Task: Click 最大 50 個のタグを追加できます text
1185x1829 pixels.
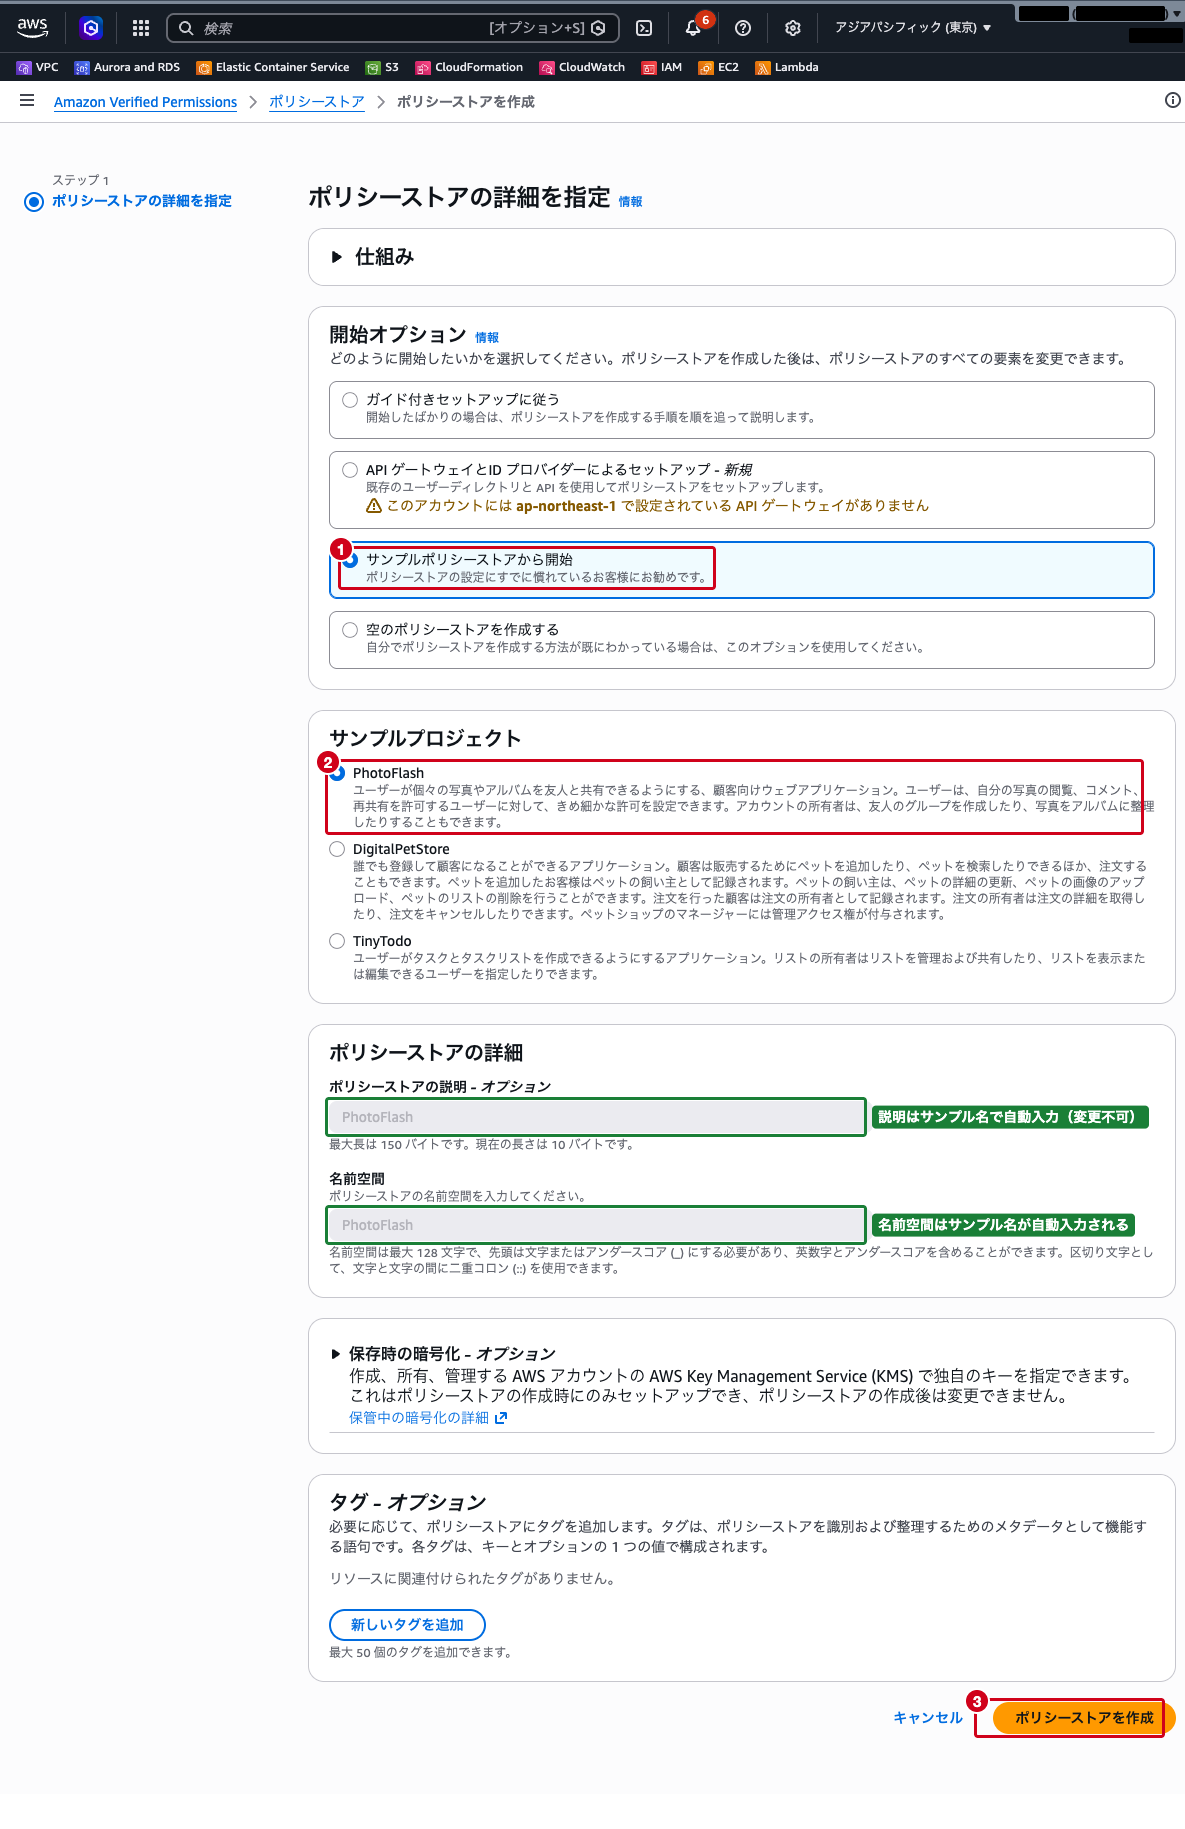Action: pos(423,1653)
